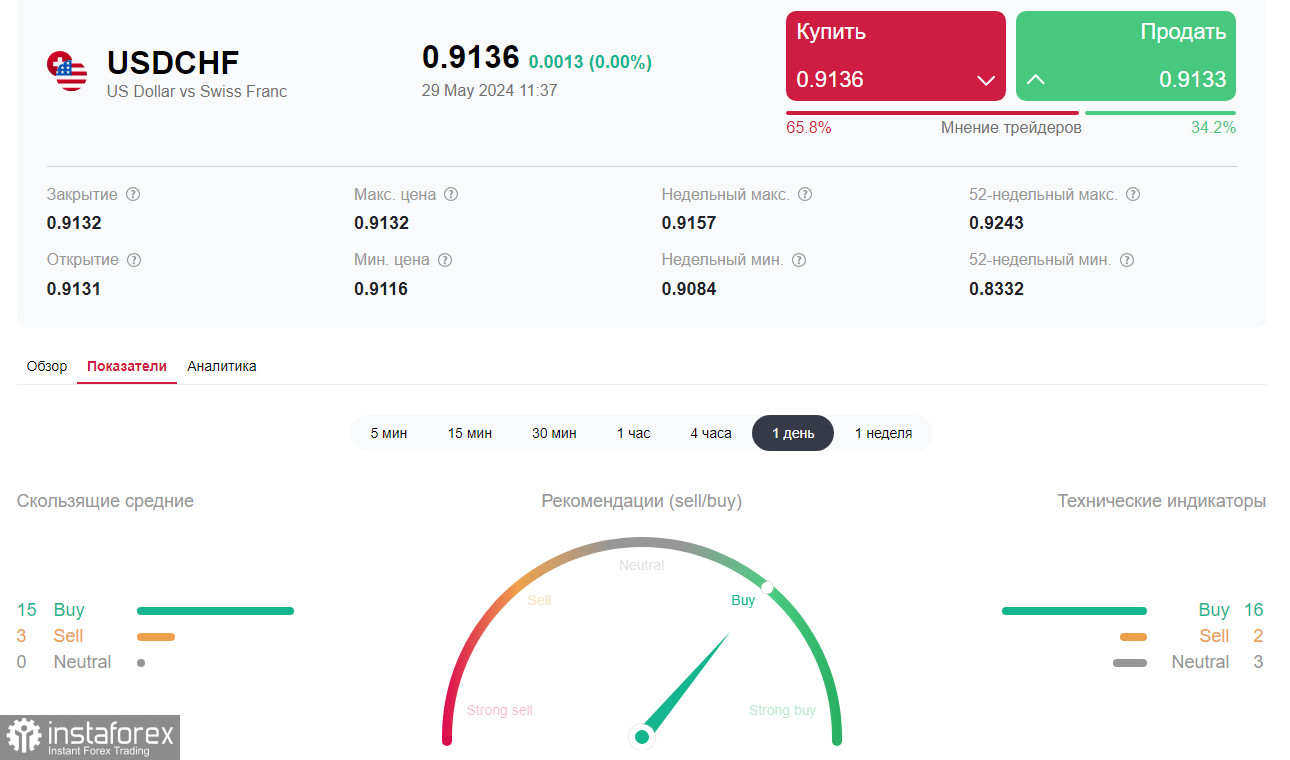The height and width of the screenshot is (760, 1290).
Task: Click the down chevron in Купить button
Action: point(986,80)
